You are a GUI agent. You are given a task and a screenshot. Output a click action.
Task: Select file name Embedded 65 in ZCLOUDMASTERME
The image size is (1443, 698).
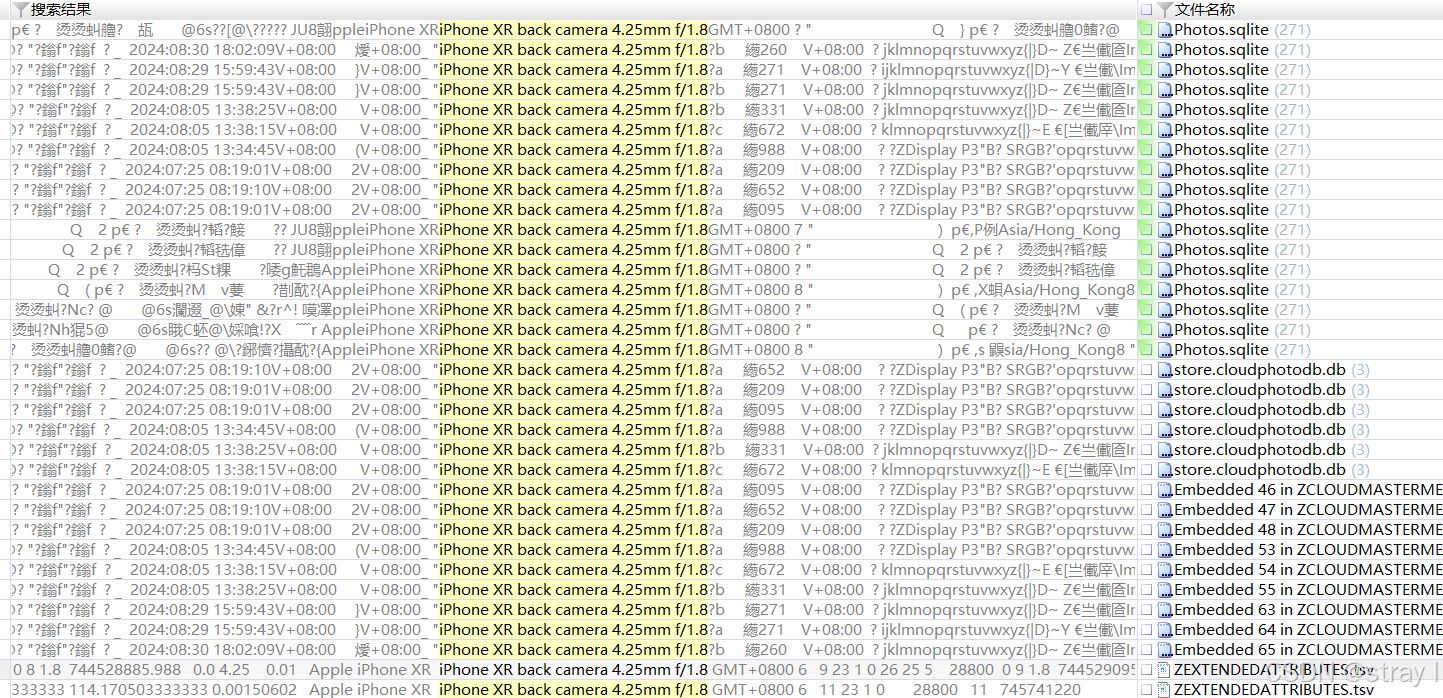tap(1308, 650)
